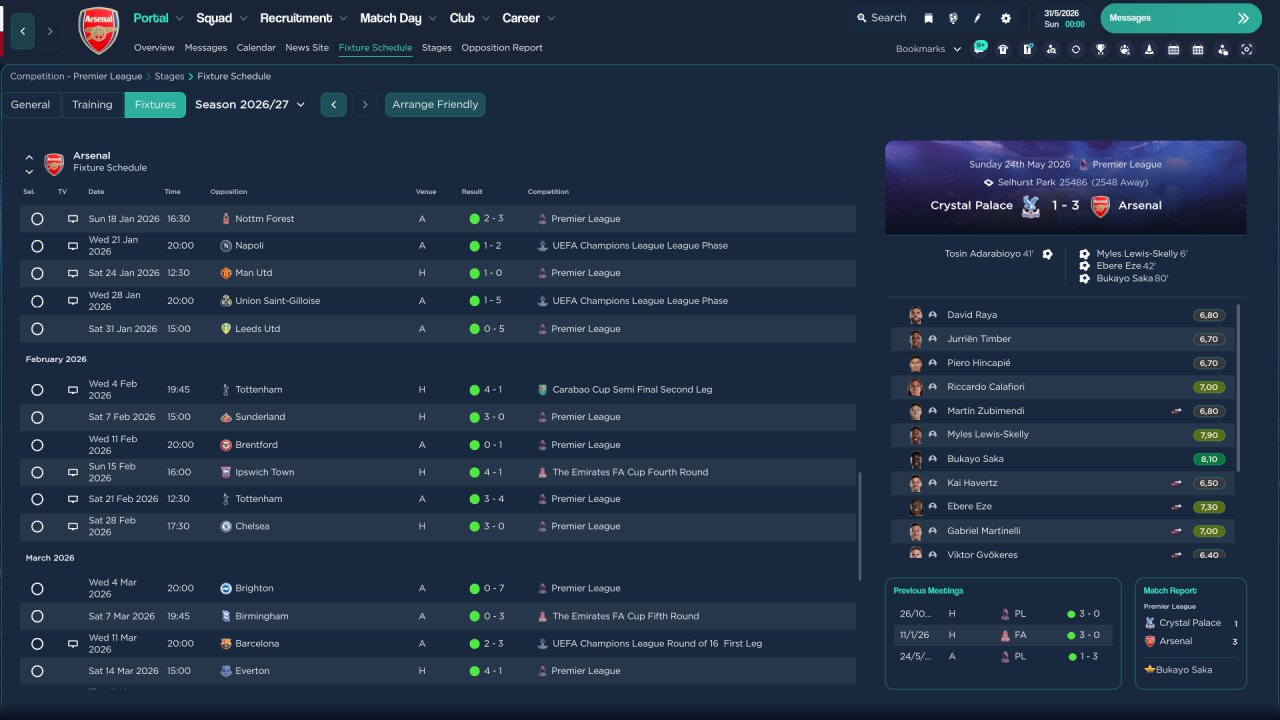Open the Recruitment dropdown menu
The image size is (1280, 720).
point(303,18)
